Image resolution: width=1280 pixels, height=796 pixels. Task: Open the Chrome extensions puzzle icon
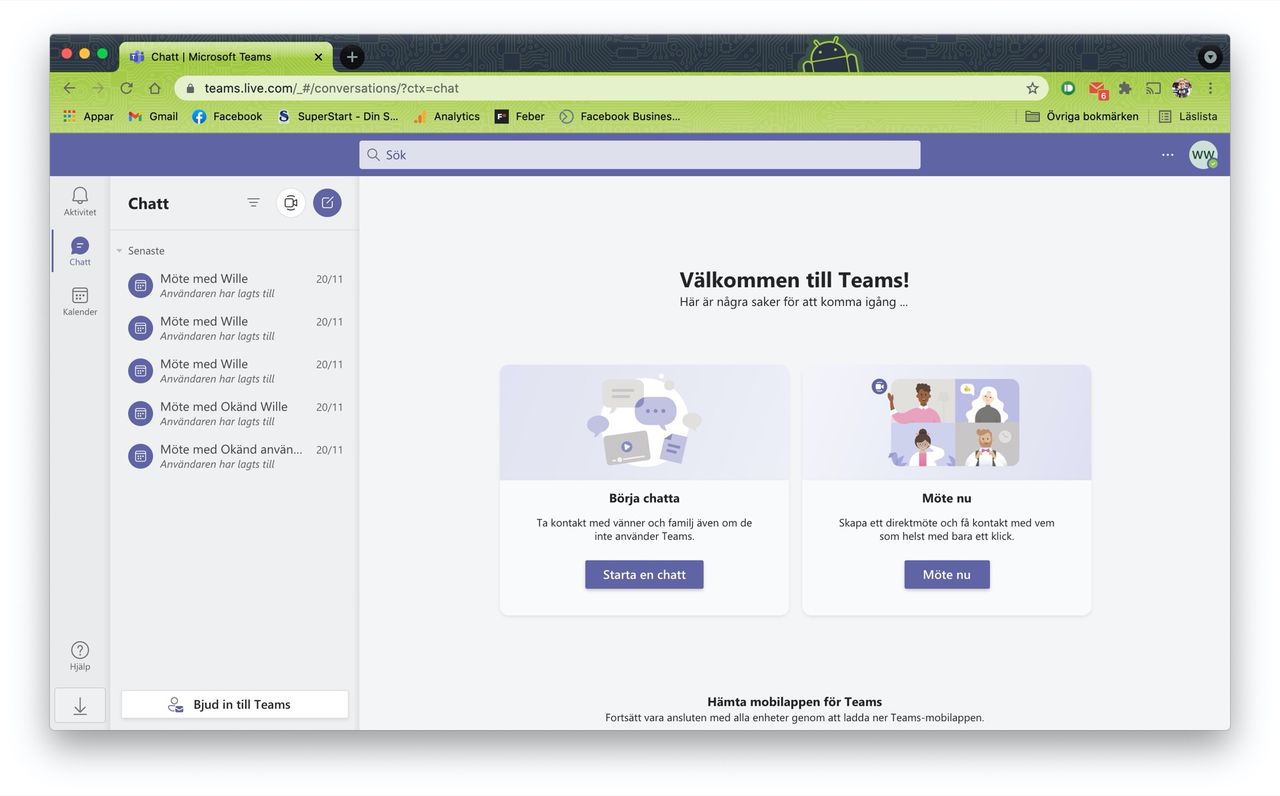[x=1125, y=88]
